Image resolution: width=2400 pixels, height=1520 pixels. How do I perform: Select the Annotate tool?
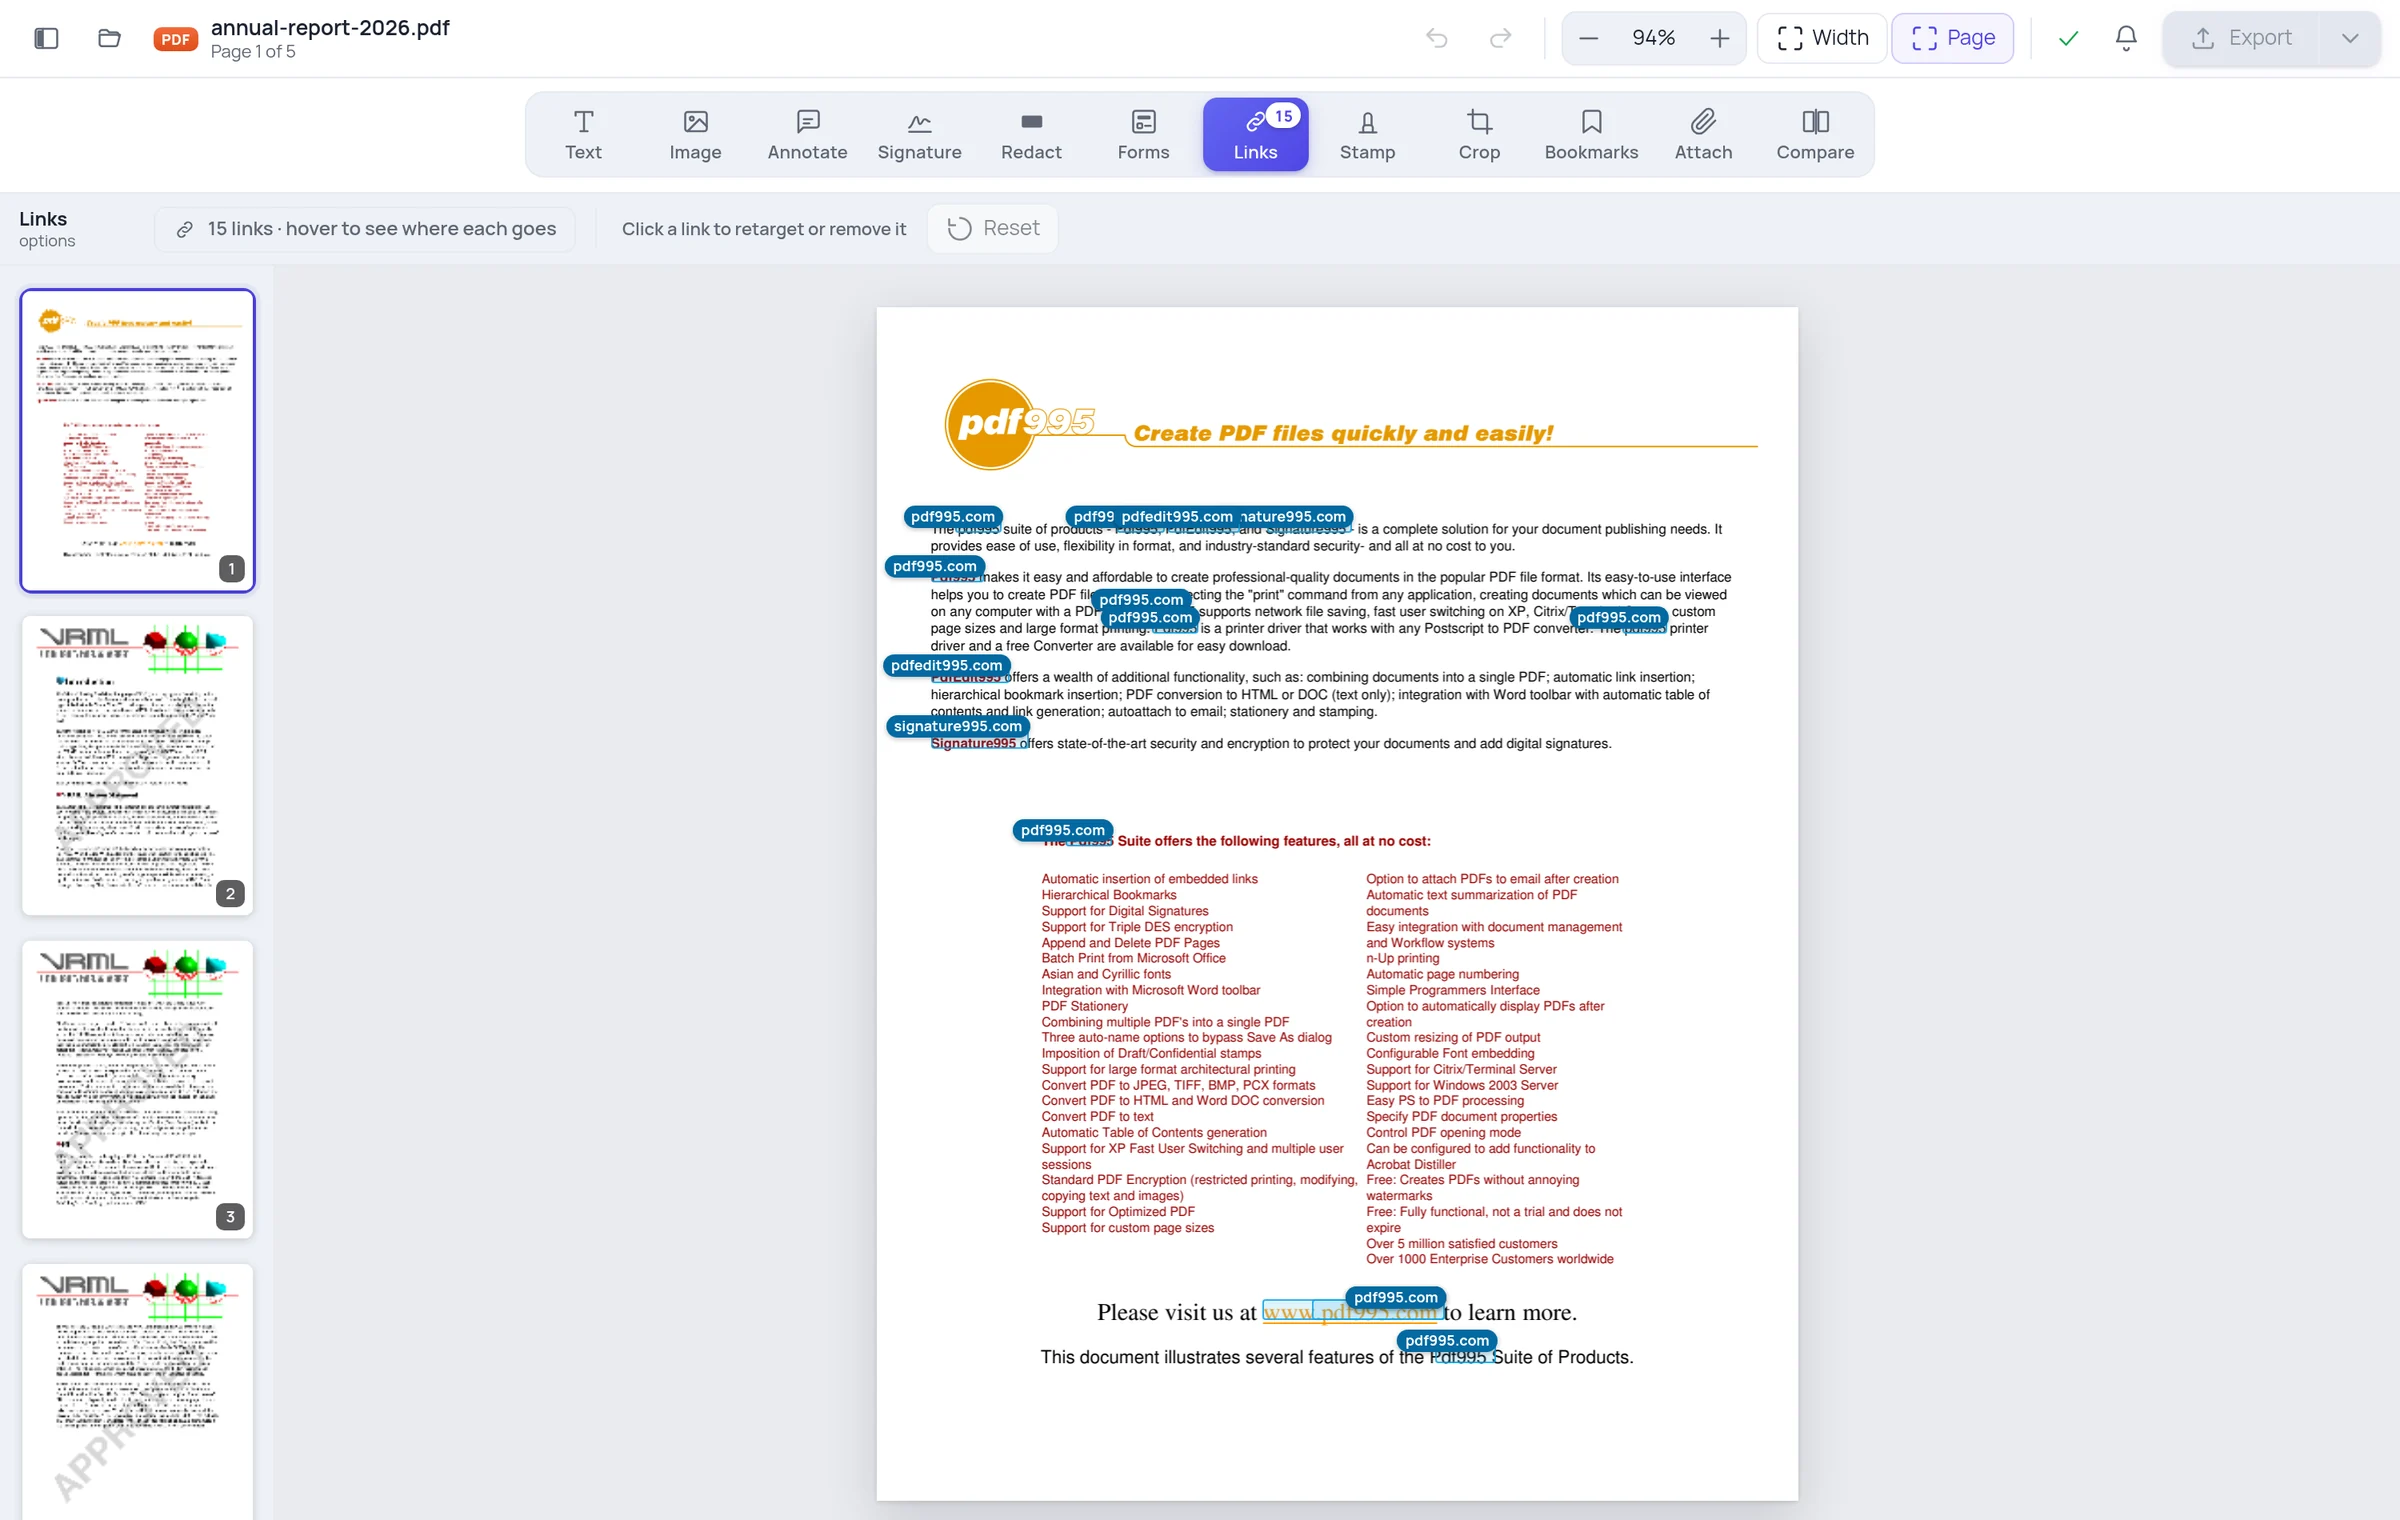point(807,135)
